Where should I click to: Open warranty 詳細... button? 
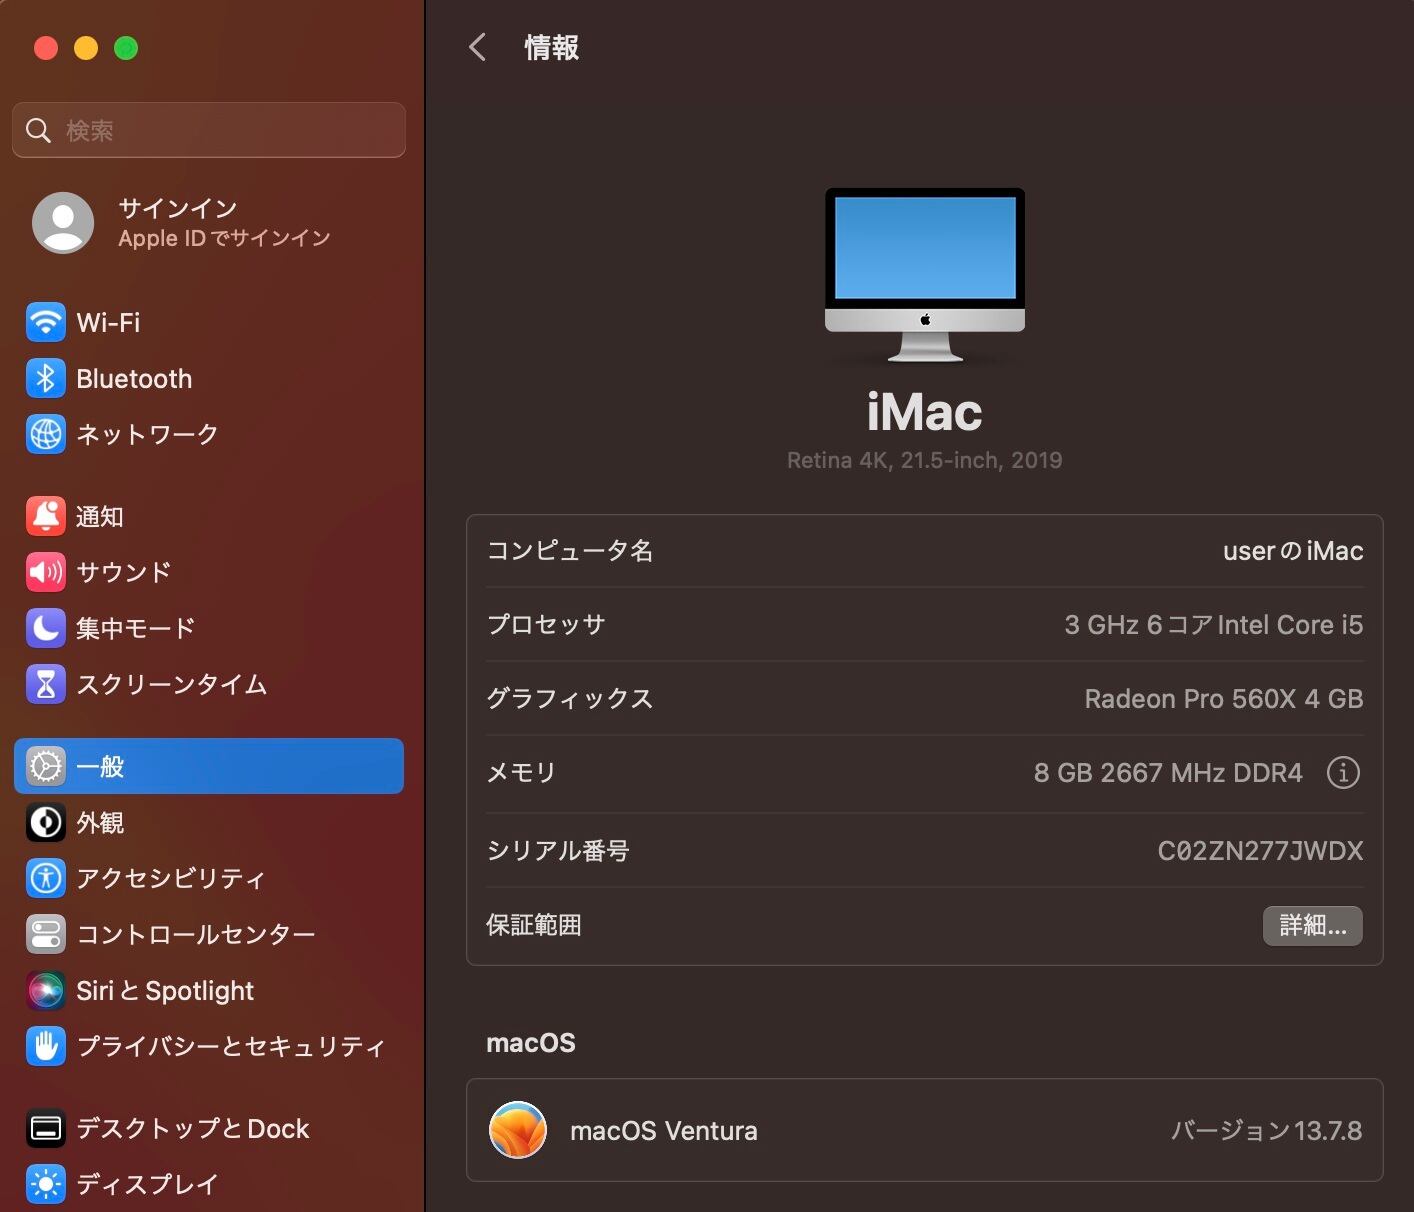(x=1313, y=925)
